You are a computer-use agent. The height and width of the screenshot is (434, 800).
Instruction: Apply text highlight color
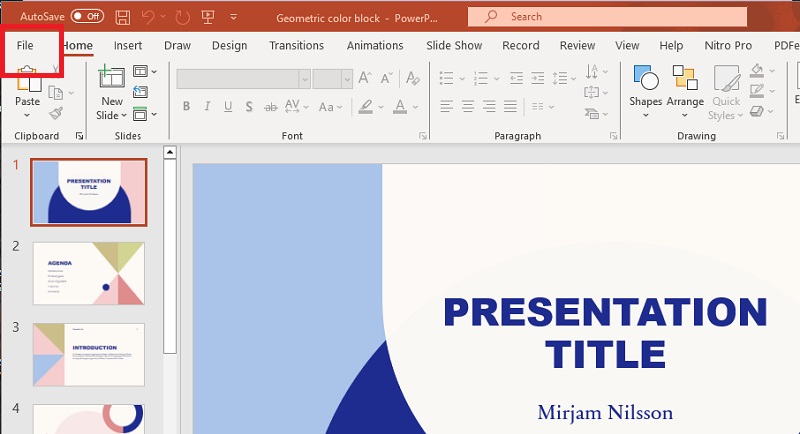pyautogui.click(x=365, y=107)
